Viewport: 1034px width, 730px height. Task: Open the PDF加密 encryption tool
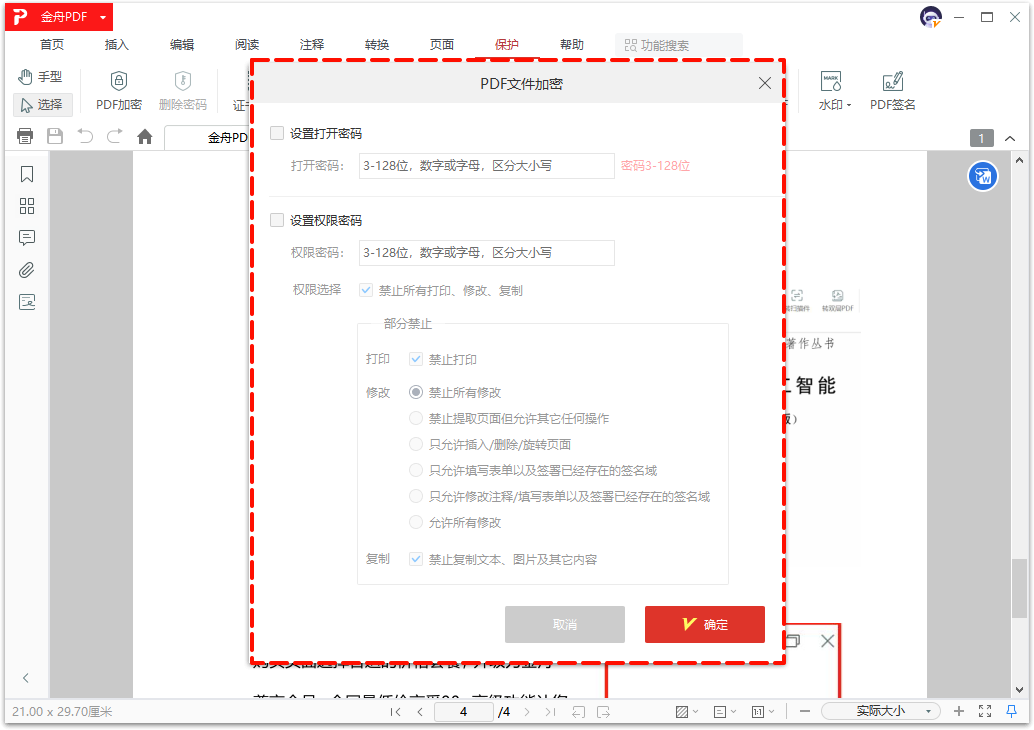119,90
